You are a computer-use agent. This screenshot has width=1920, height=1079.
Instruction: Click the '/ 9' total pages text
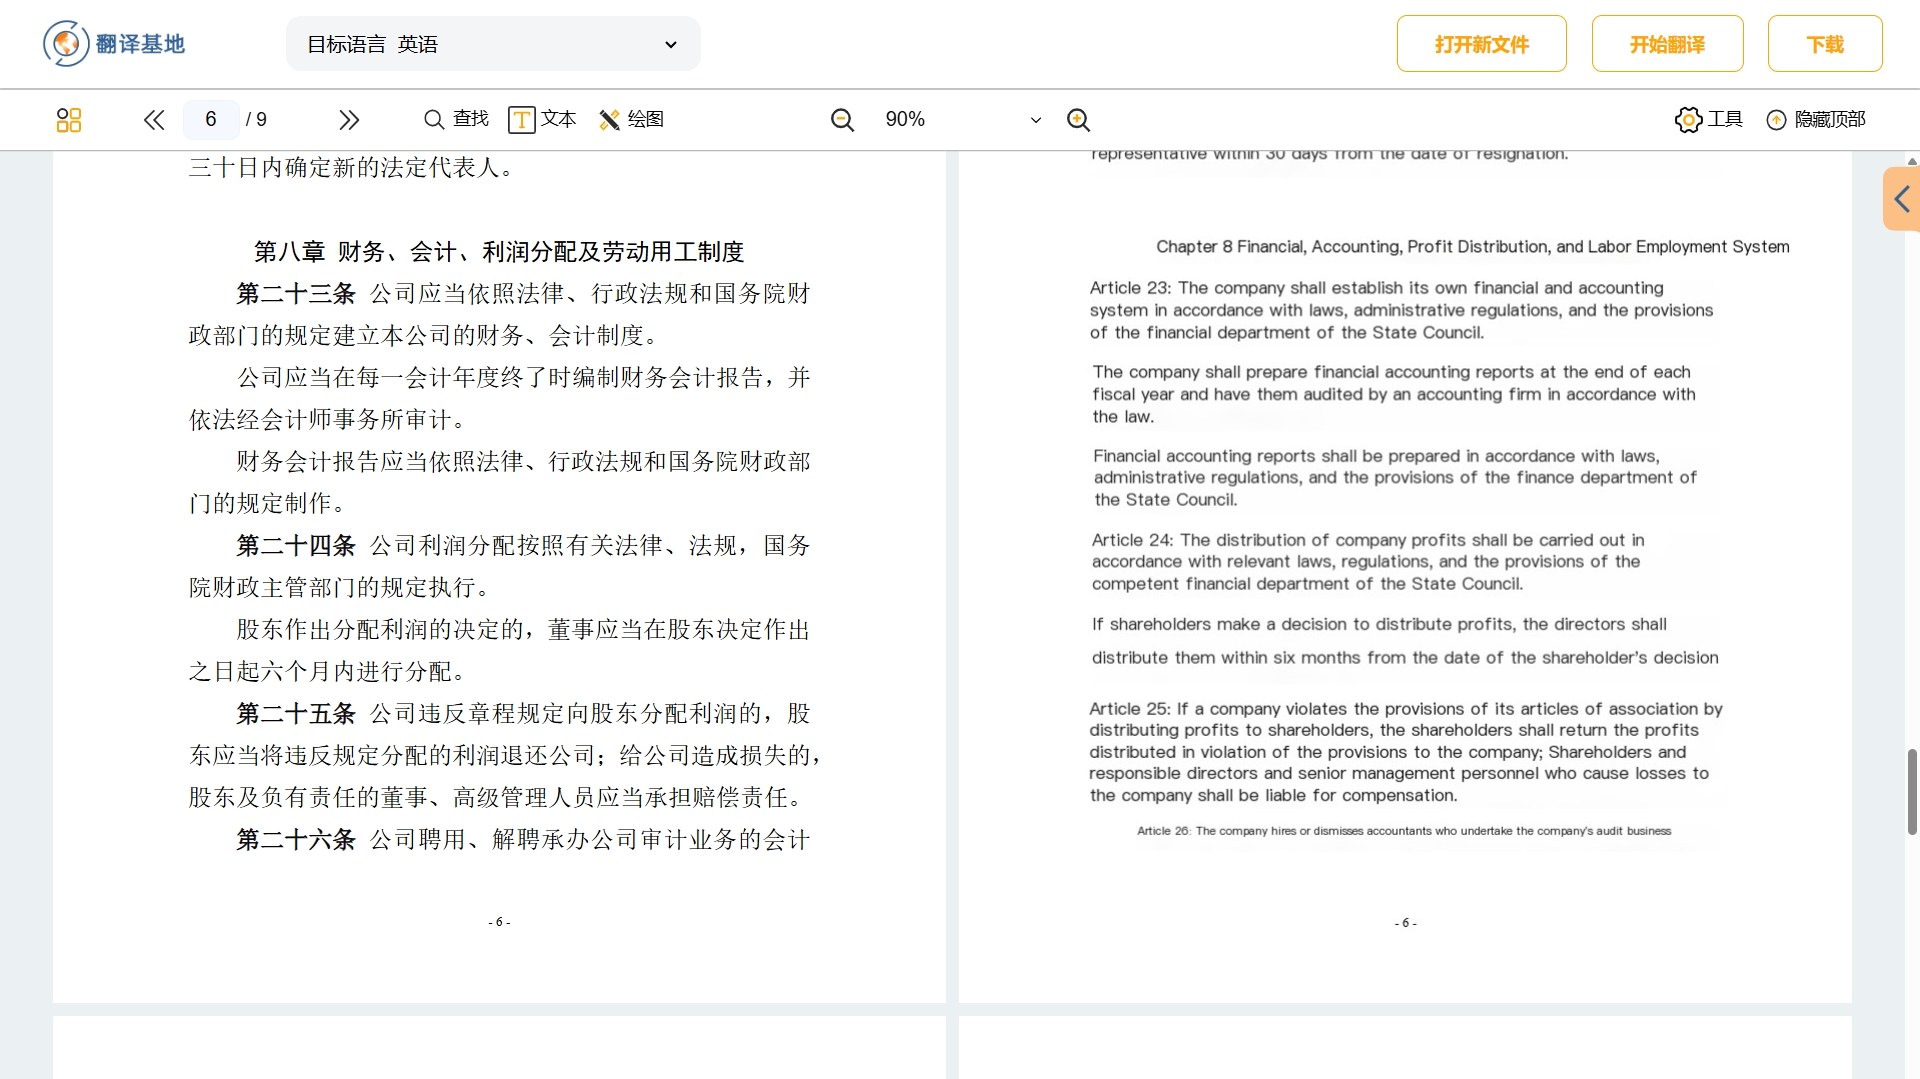(257, 120)
